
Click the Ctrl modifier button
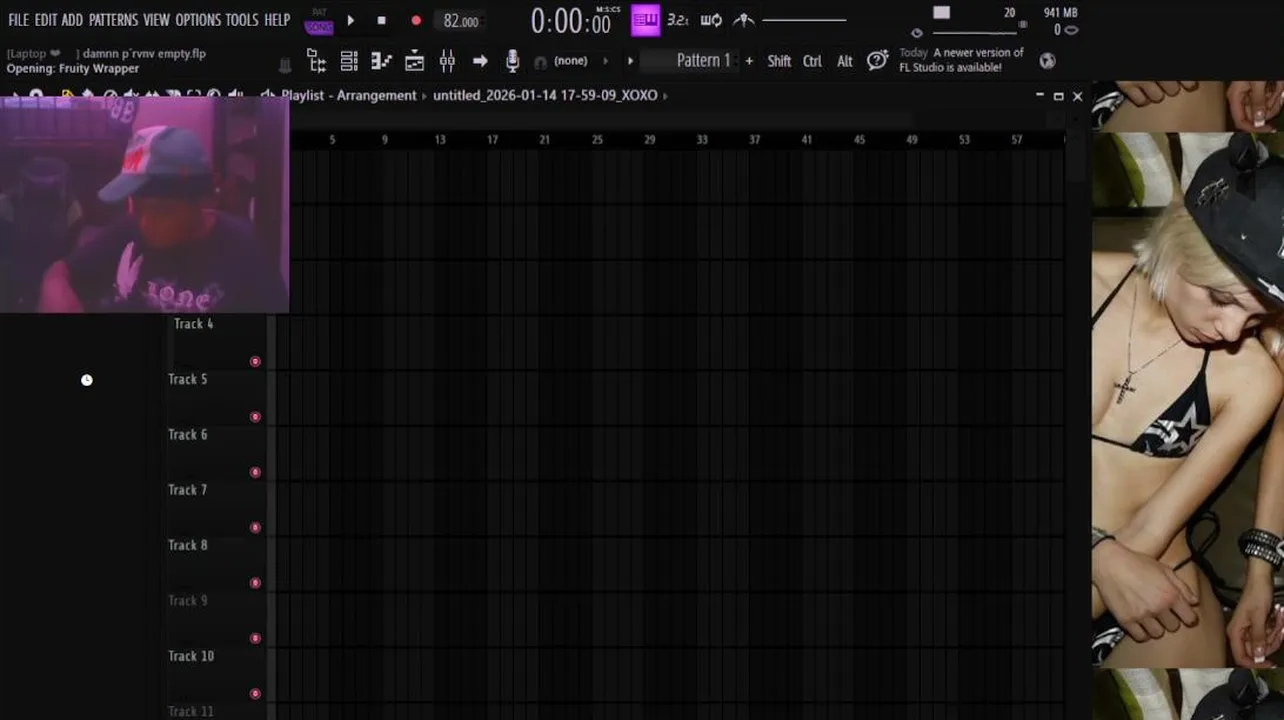[812, 61]
